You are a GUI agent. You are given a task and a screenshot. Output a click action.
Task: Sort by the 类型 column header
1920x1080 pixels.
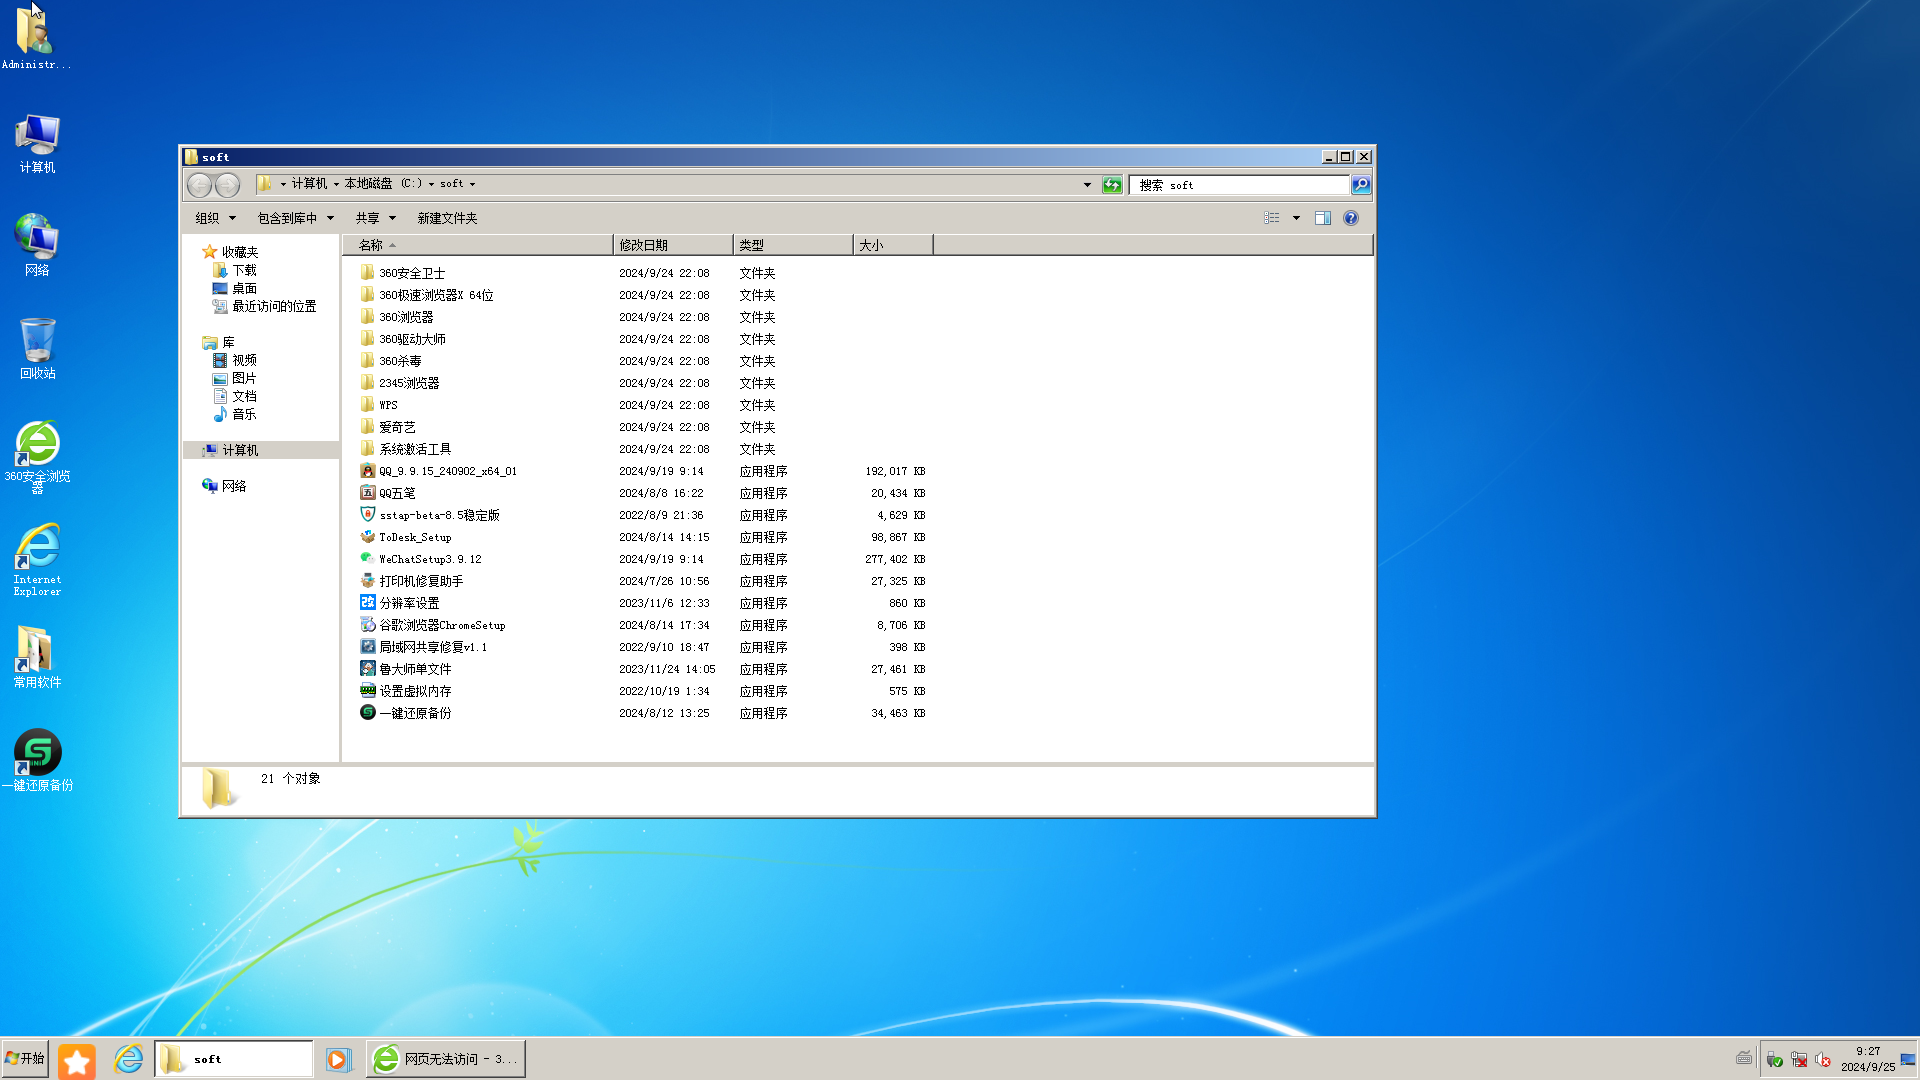point(793,245)
